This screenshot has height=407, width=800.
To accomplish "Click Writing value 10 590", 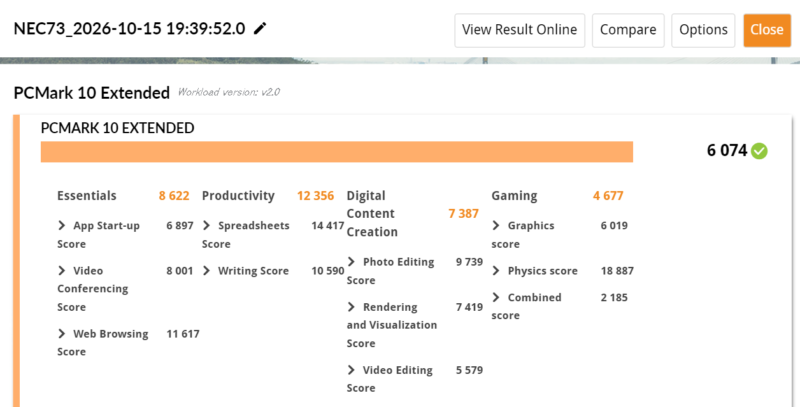I will 328,270.
